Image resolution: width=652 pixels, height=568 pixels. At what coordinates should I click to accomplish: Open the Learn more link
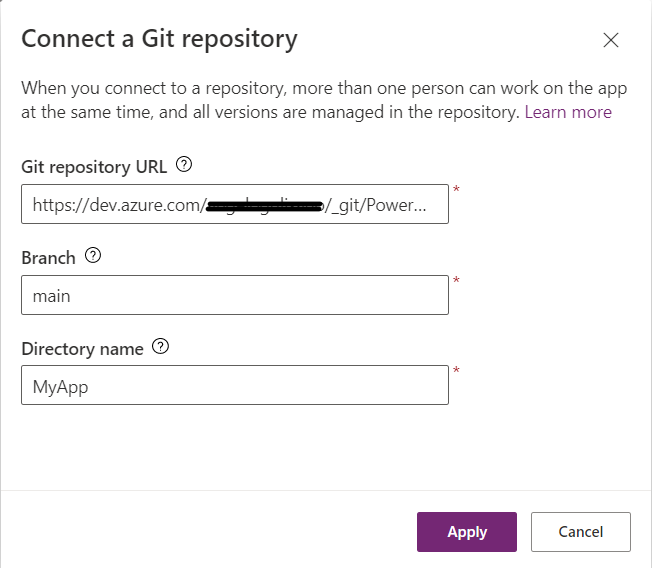[568, 112]
